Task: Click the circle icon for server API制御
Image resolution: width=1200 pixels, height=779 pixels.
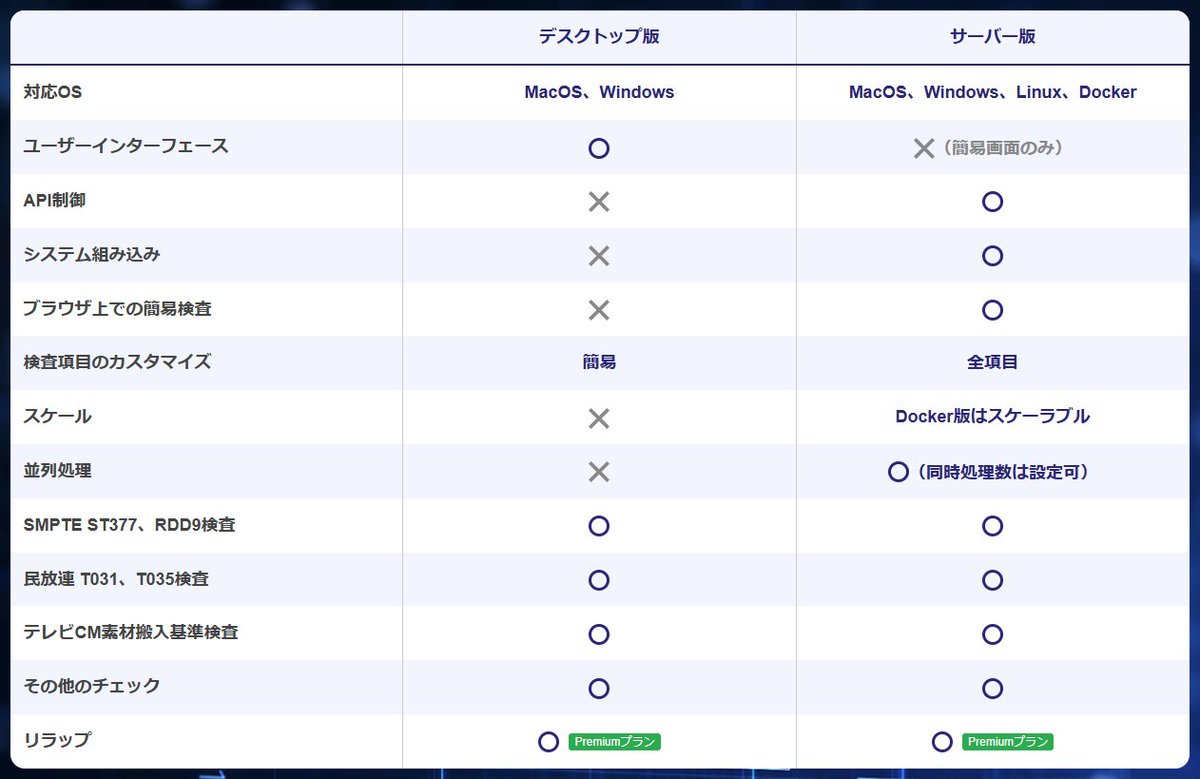Action: [x=992, y=202]
